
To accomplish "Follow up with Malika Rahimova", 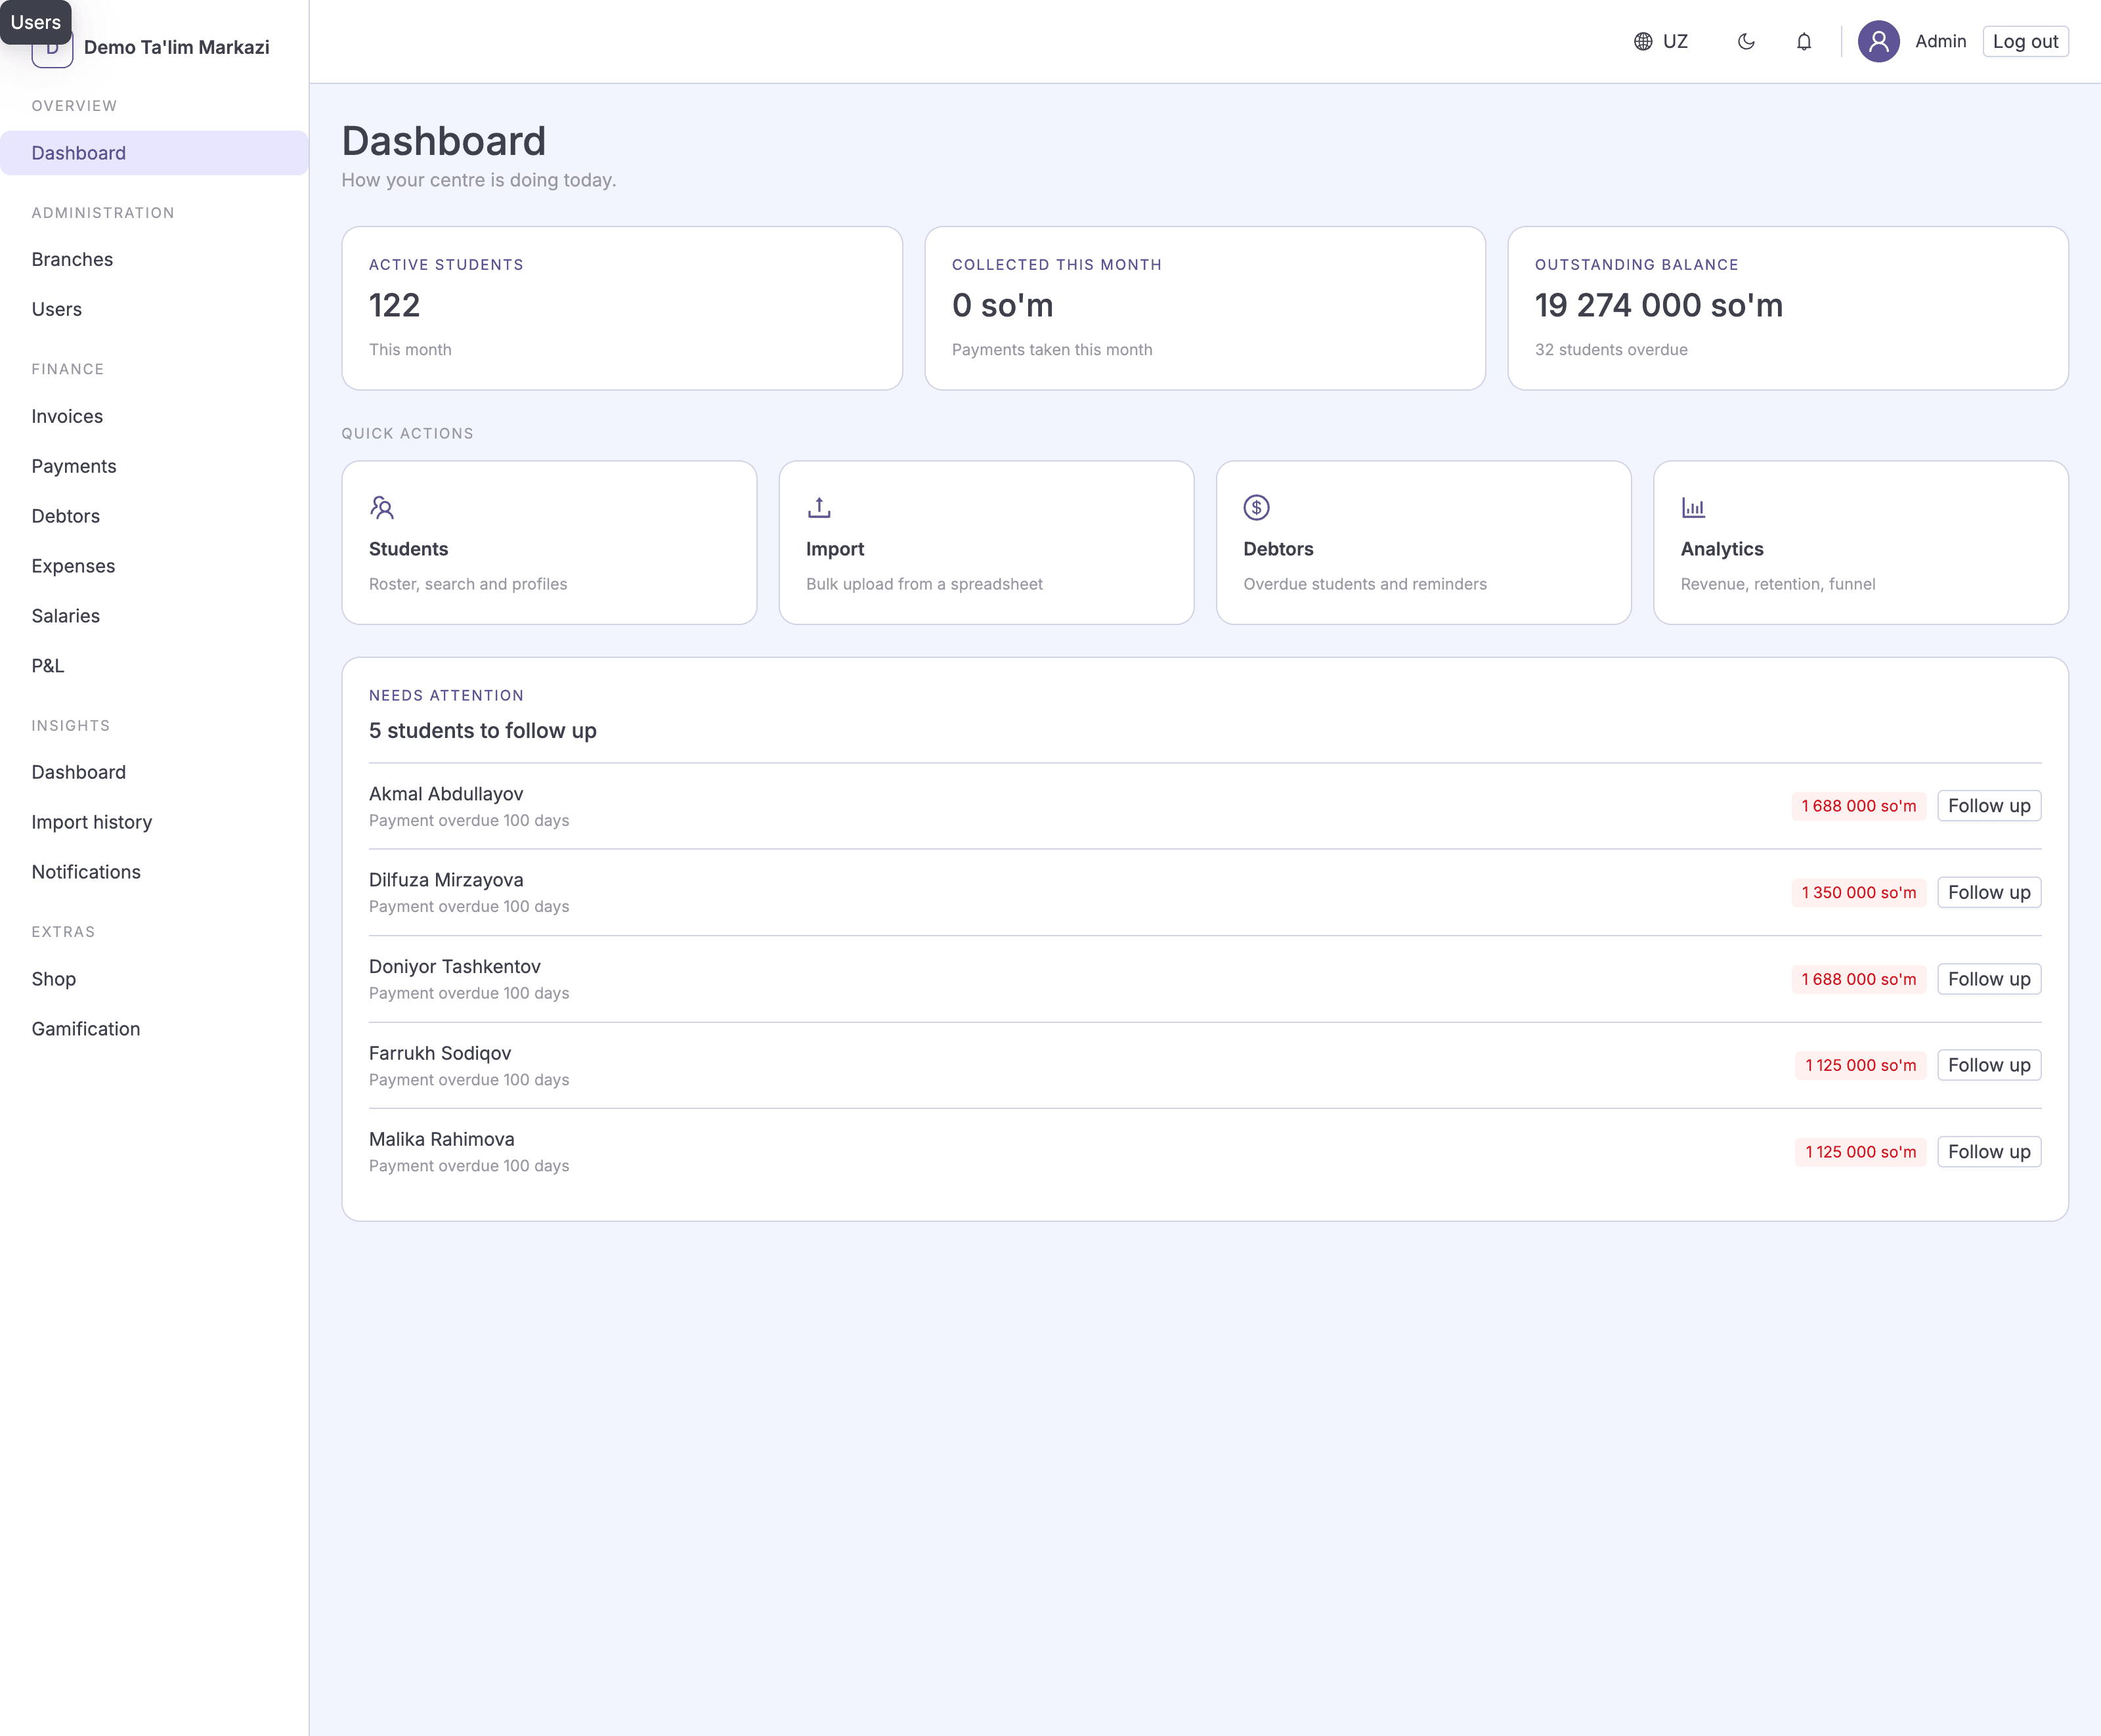I will point(1989,1152).
